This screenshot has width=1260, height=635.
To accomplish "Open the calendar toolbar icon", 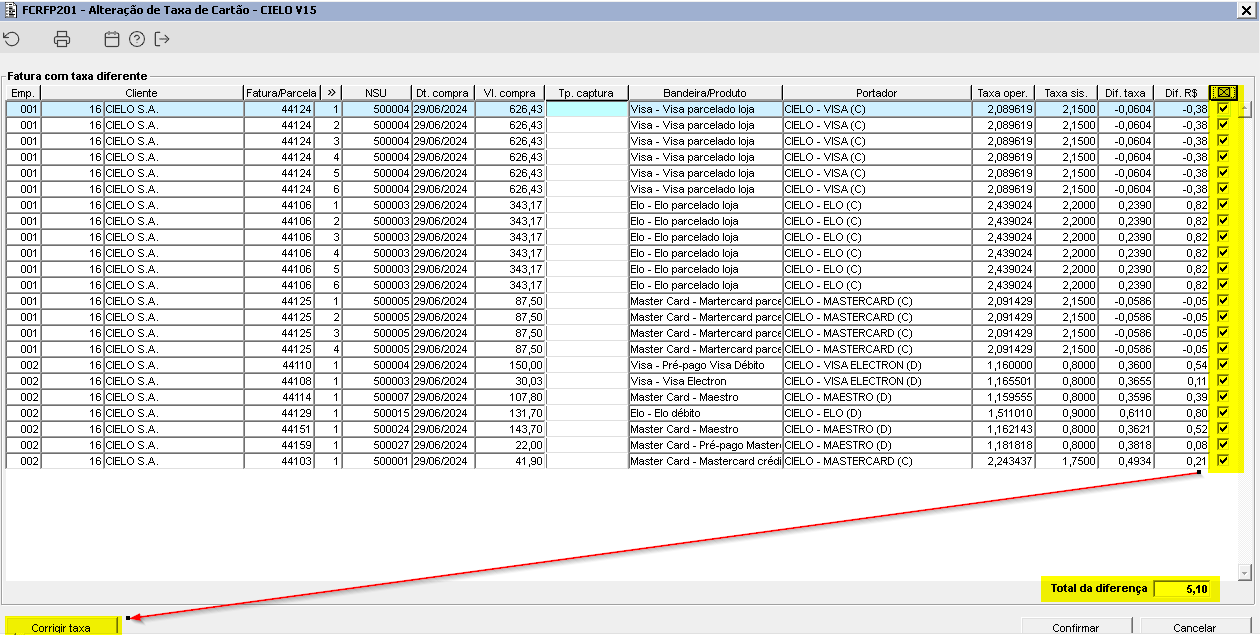I will 112,39.
